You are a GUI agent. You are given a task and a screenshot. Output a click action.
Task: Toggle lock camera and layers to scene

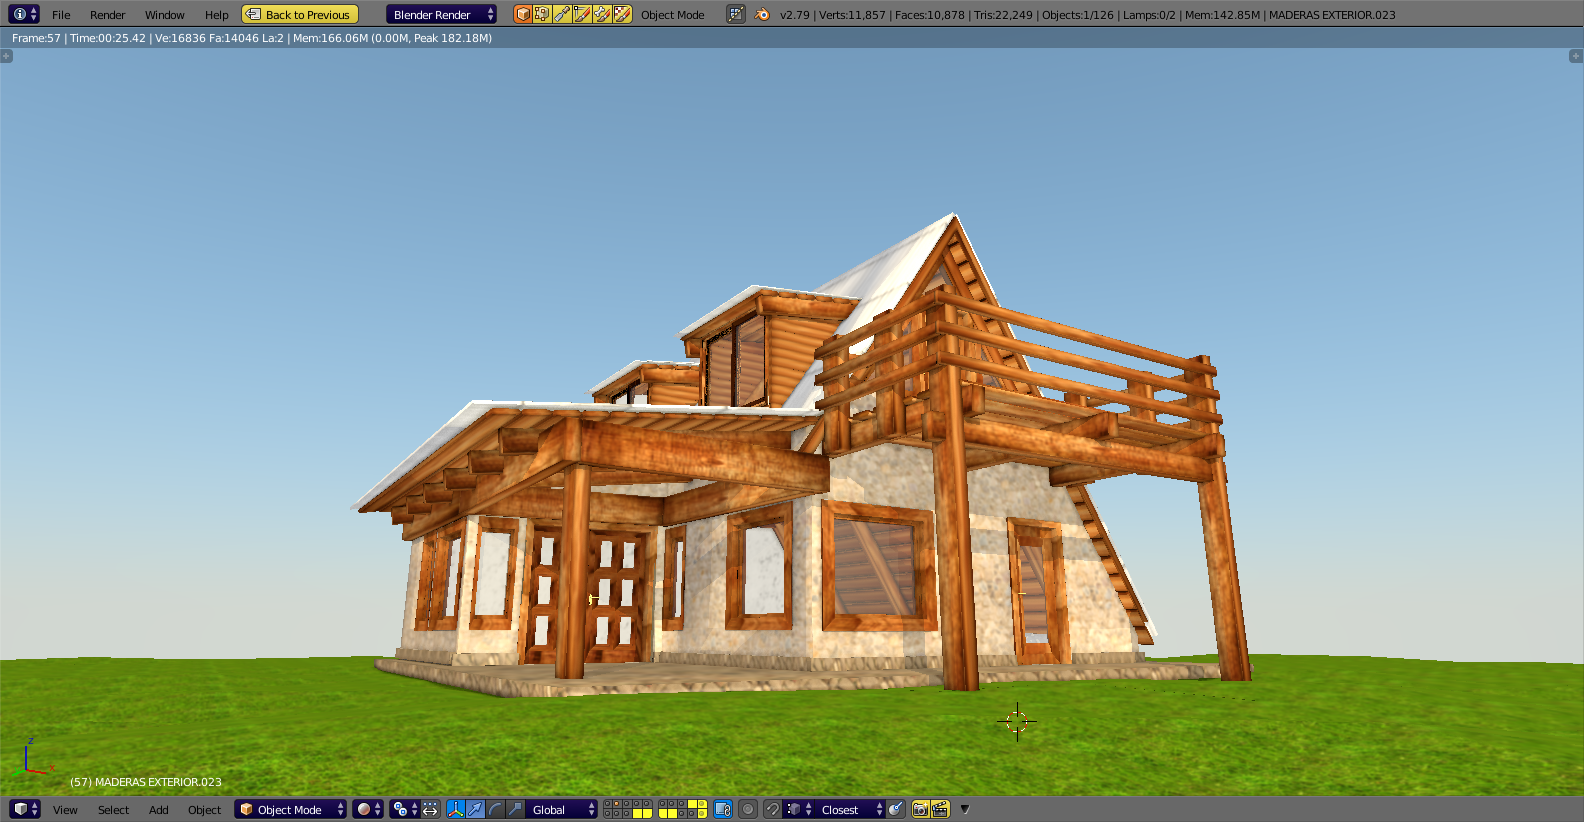click(723, 809)
